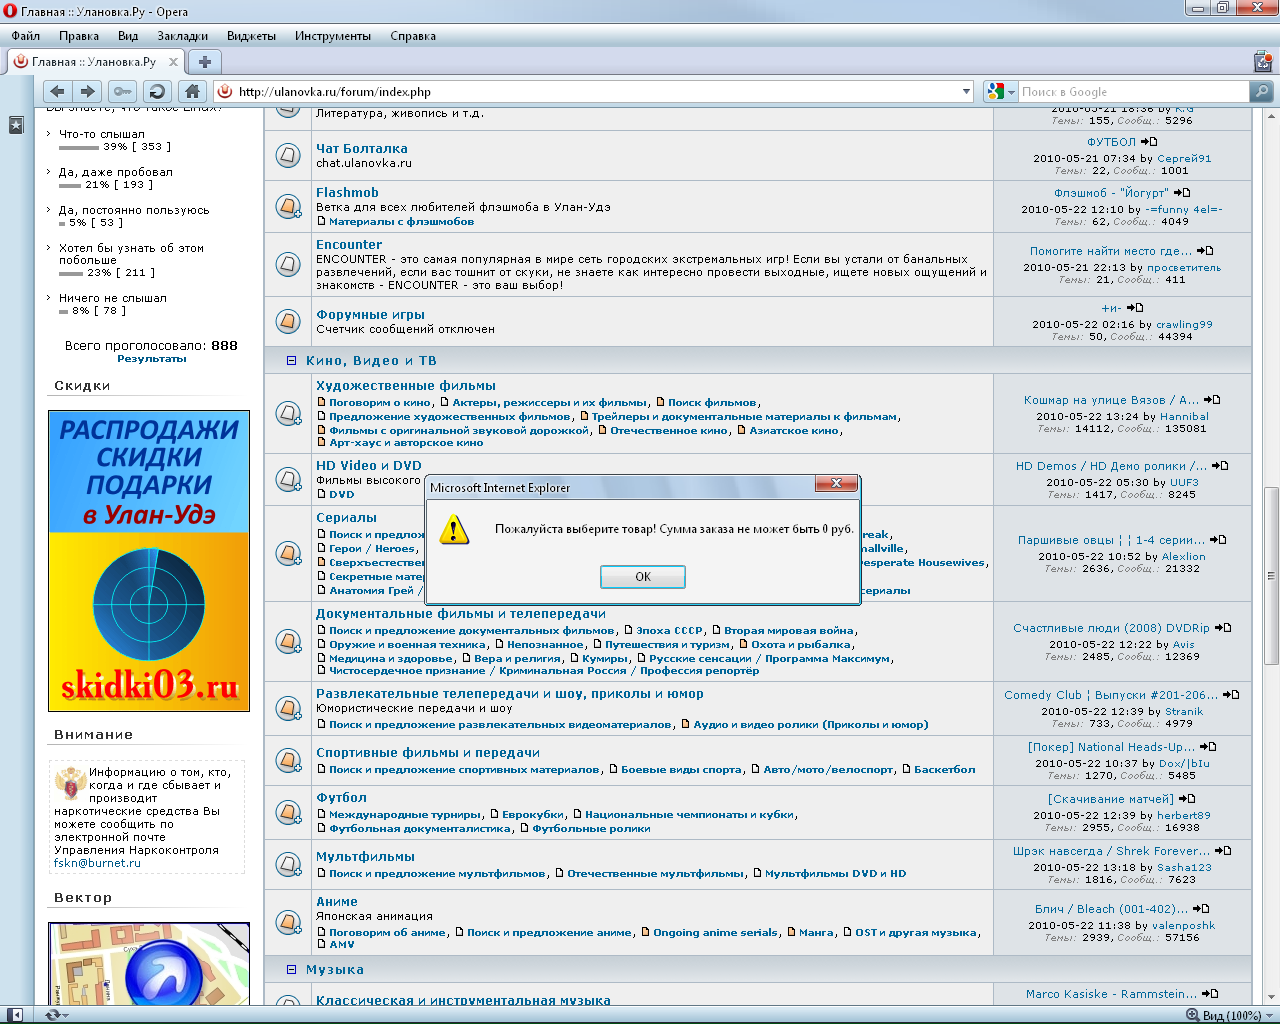Screen dimensions: 1280x1024
Task: Click in the Google search field
Action: 1132,91
